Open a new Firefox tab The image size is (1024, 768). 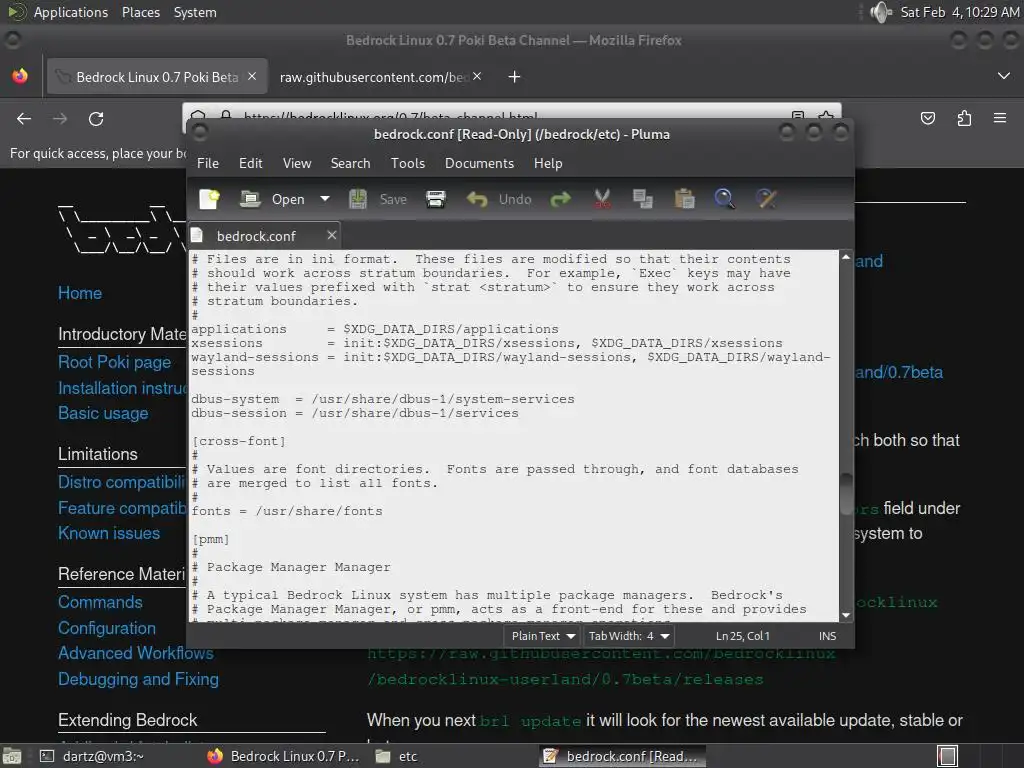[x=515, y=77]
